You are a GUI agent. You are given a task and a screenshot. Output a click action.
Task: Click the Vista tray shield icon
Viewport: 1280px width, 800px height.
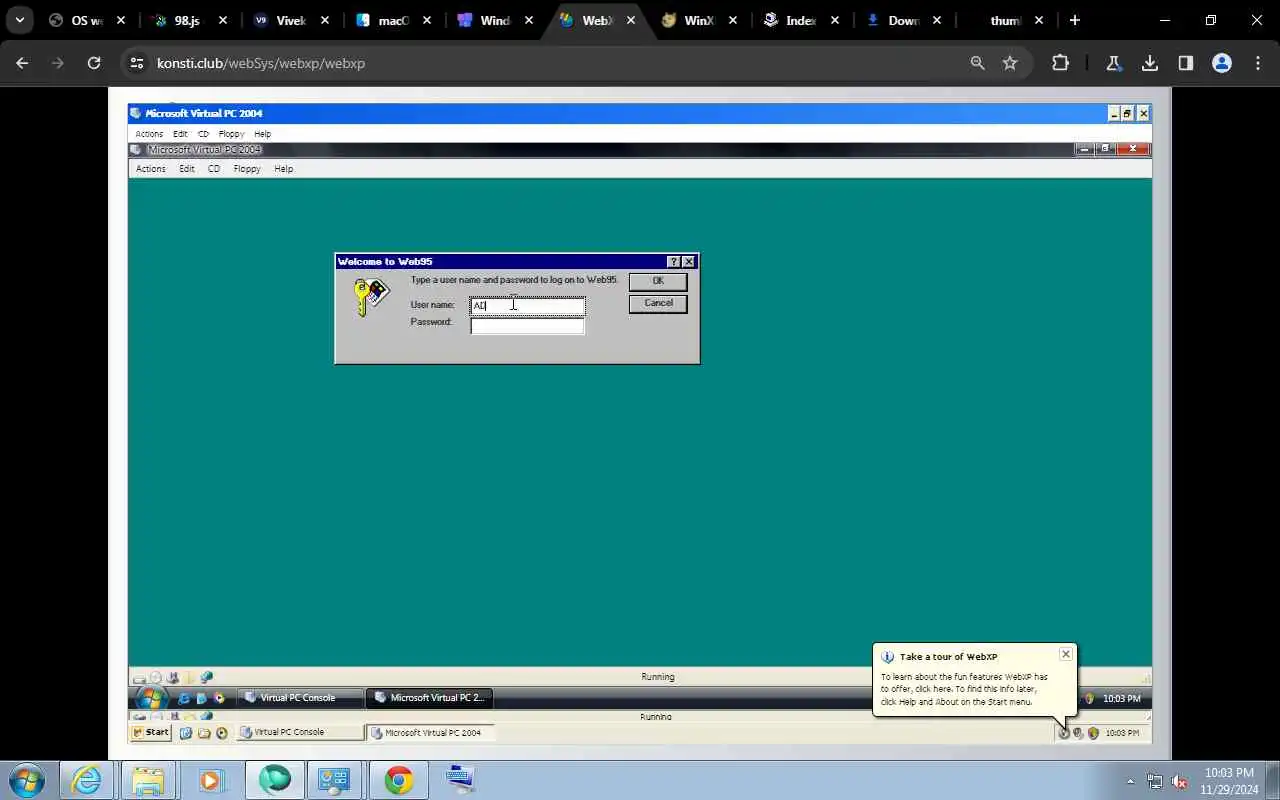[1089, 698]
